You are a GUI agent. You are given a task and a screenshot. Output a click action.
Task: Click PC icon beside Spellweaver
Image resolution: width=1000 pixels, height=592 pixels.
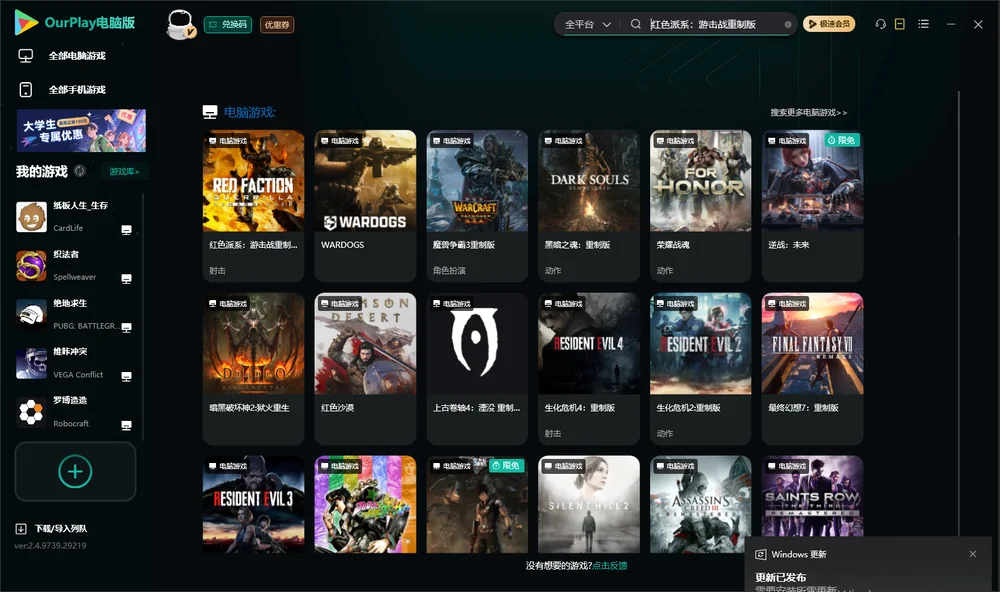pyautogui.click(x=126, y=279)
